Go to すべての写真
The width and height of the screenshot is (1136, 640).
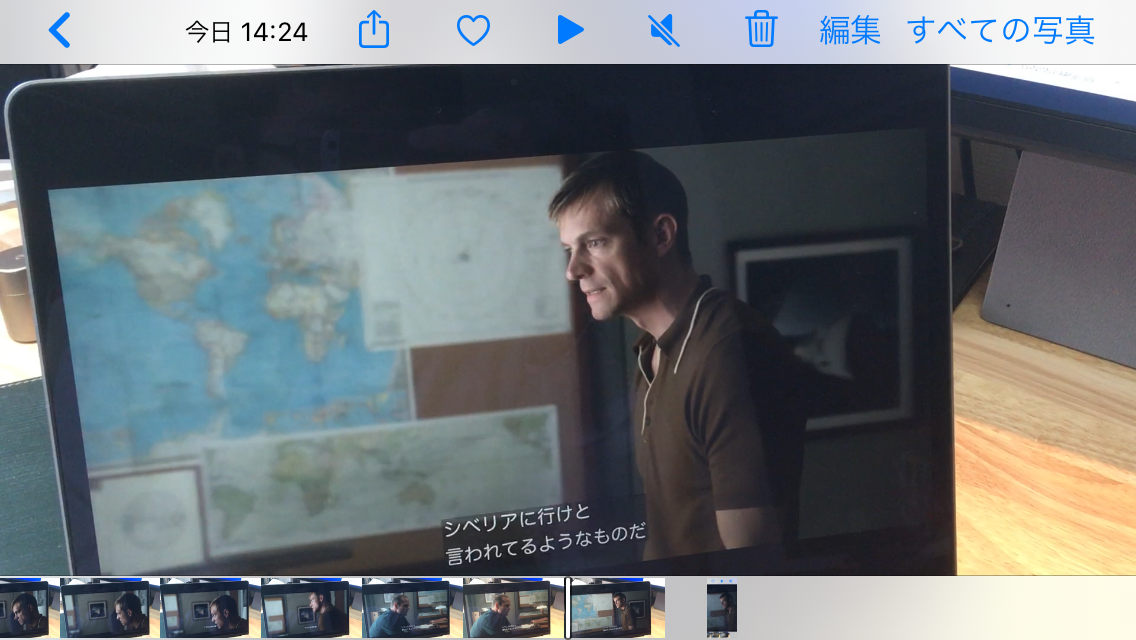[1001, 31]
